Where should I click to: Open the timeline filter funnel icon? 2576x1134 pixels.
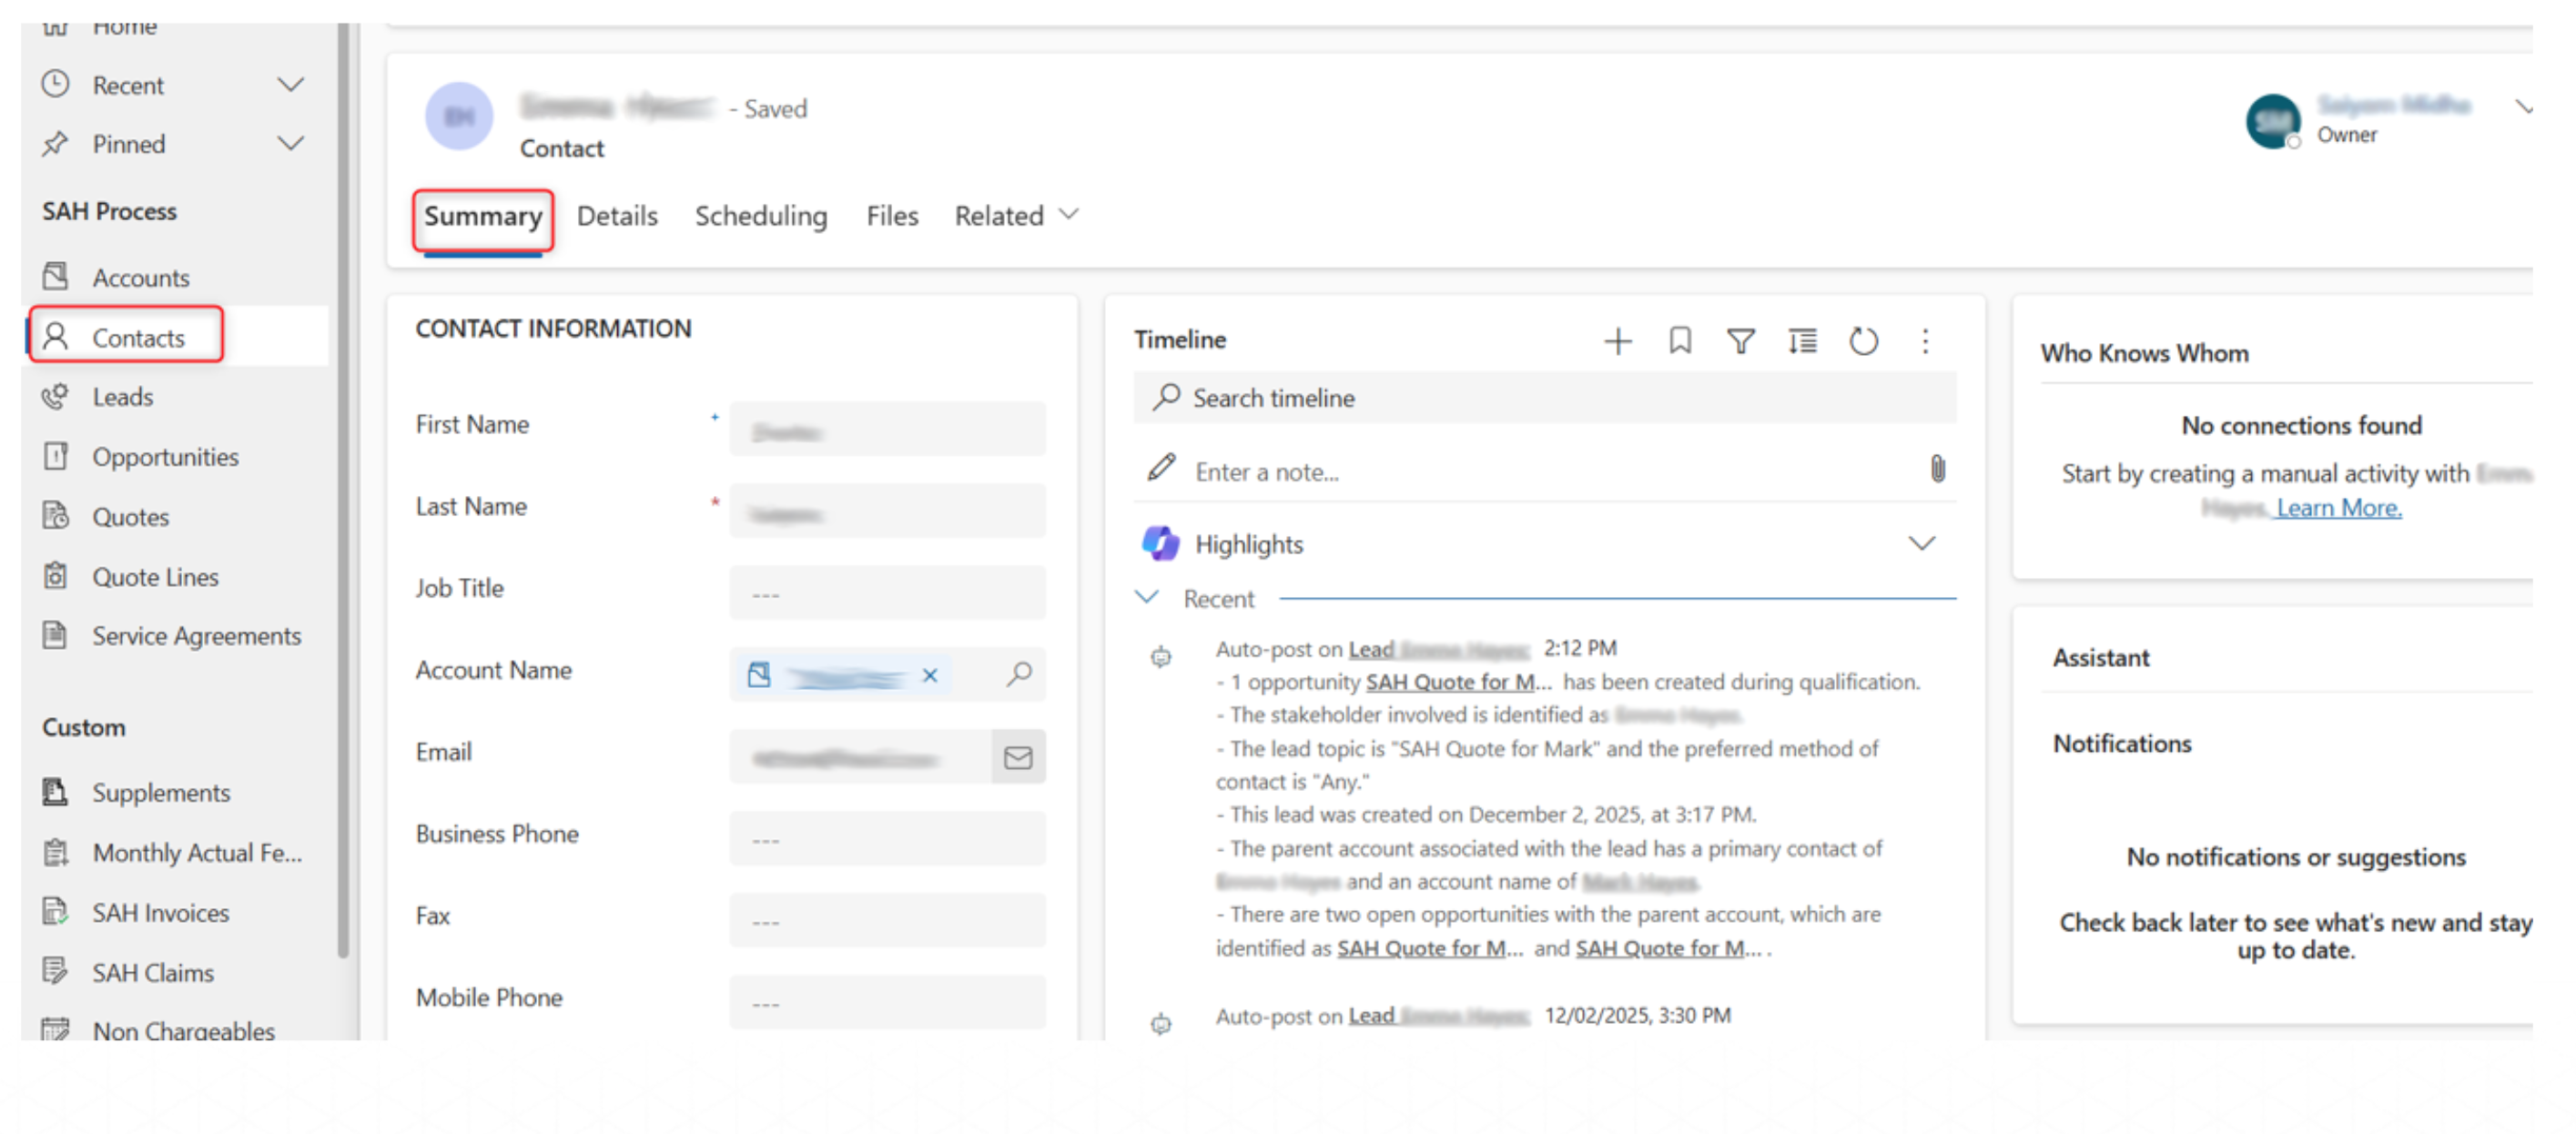pyautogui.click(x=1740, y=342)
